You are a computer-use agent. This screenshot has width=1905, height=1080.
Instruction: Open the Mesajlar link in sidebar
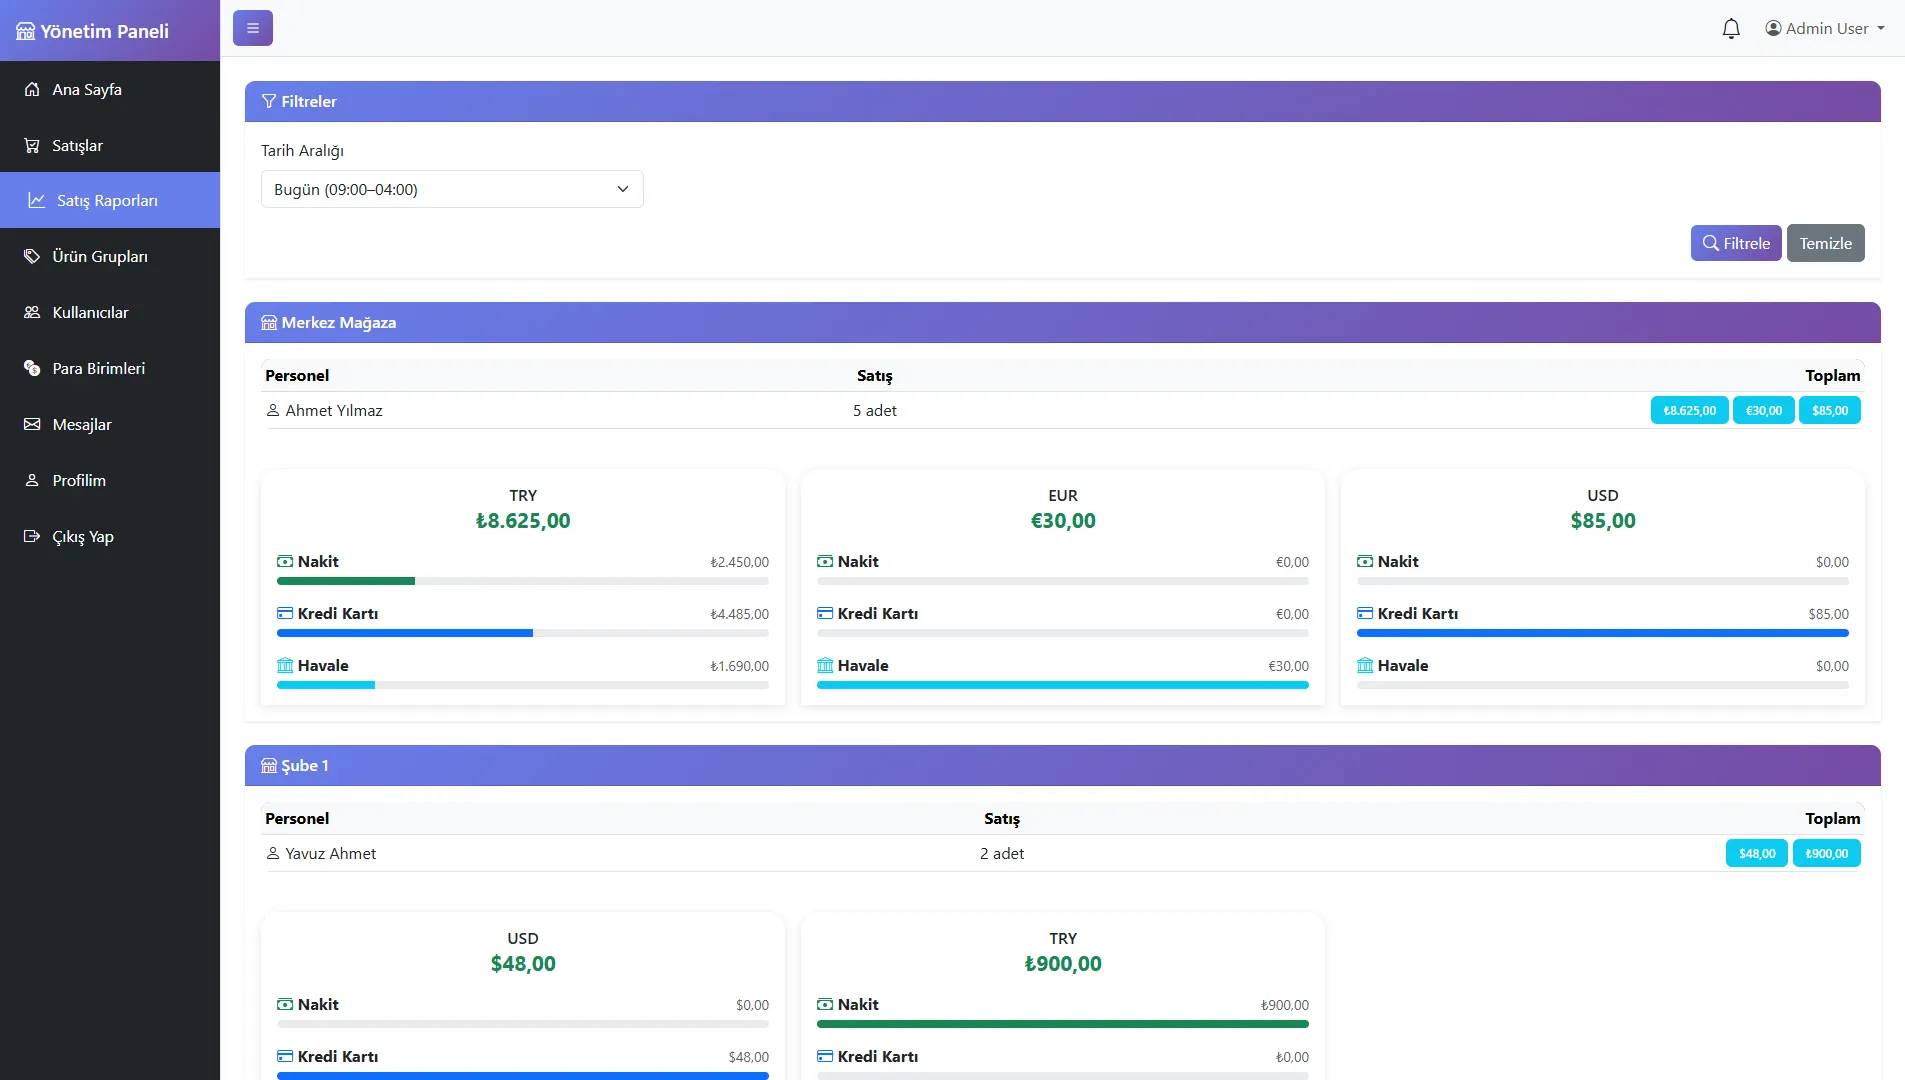click(110, 424)
